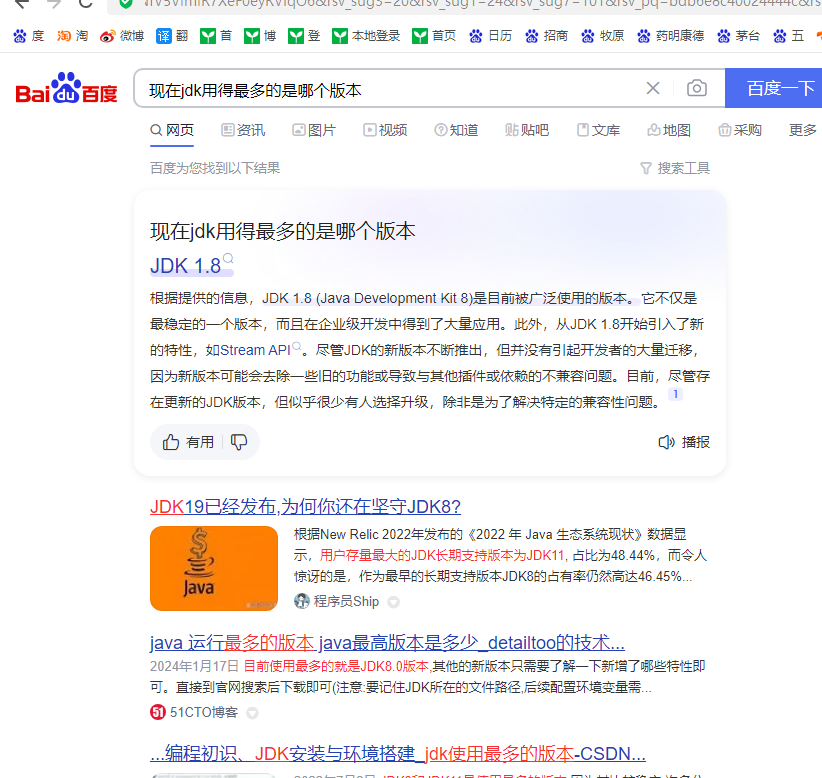Click the orange Java thumbnail image
This screenshot has width=822, height=778.
tap(214, 568)
